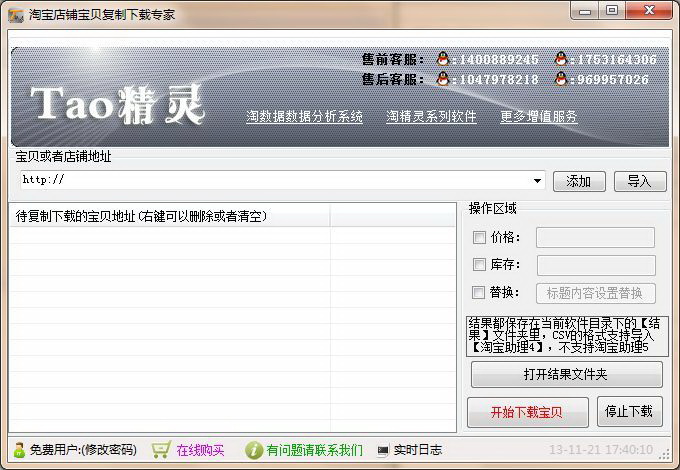
Task: Enable the 库存 stock checkbox
Action: pyautogui.click(x=479, y=264)
